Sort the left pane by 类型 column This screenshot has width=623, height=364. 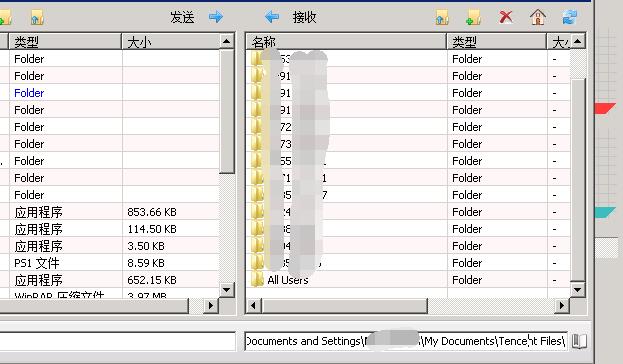tap(66, 41)
